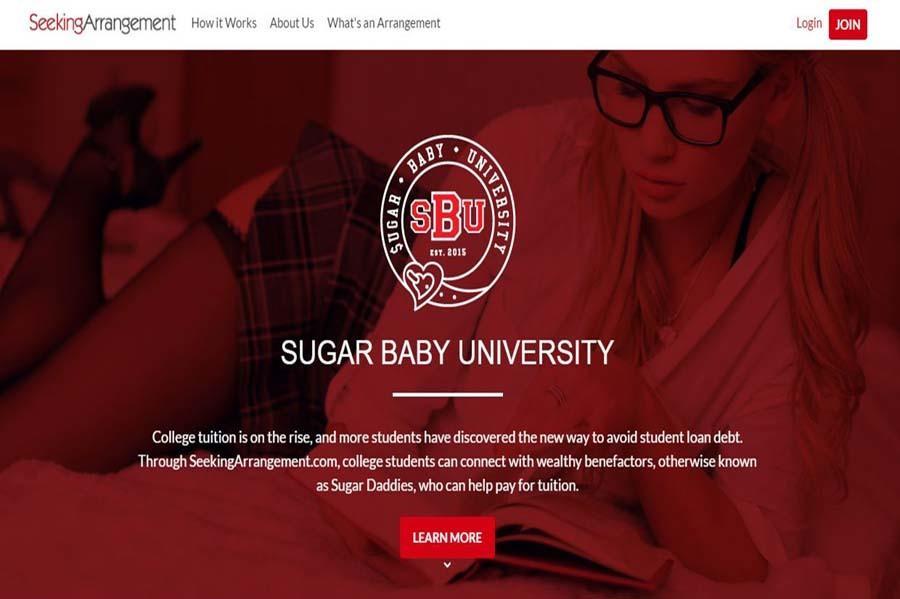Screen dimensions: 900x599
Task: Go to the About Us menu item
Action: point(292,24)
